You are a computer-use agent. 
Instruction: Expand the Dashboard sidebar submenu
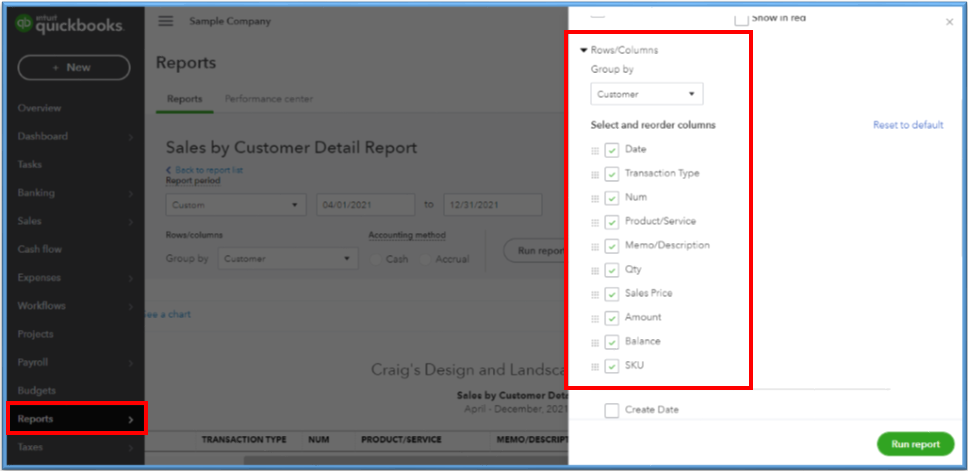pos(130,137)
